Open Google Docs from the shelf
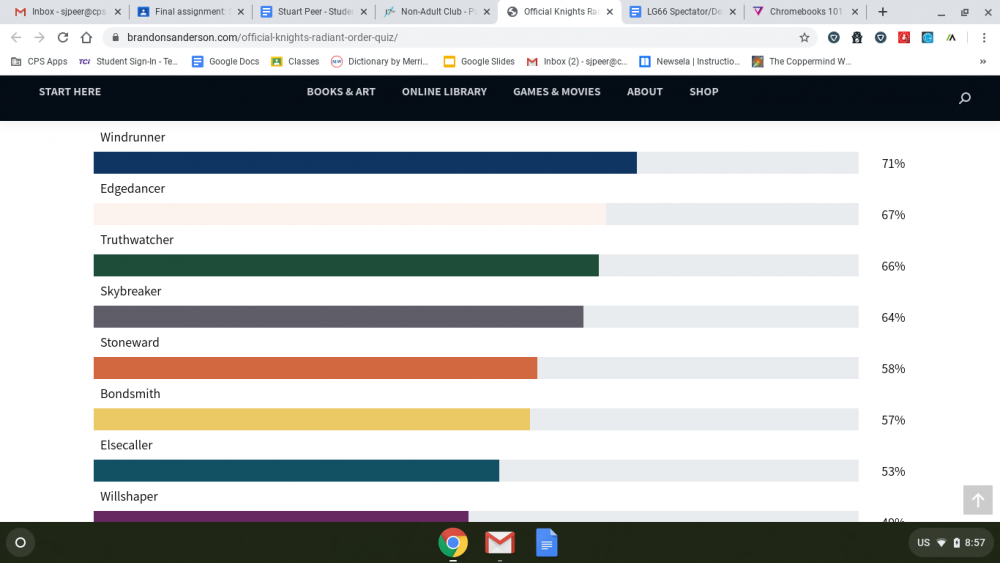Screen dimensions: 1000x563 547,543
